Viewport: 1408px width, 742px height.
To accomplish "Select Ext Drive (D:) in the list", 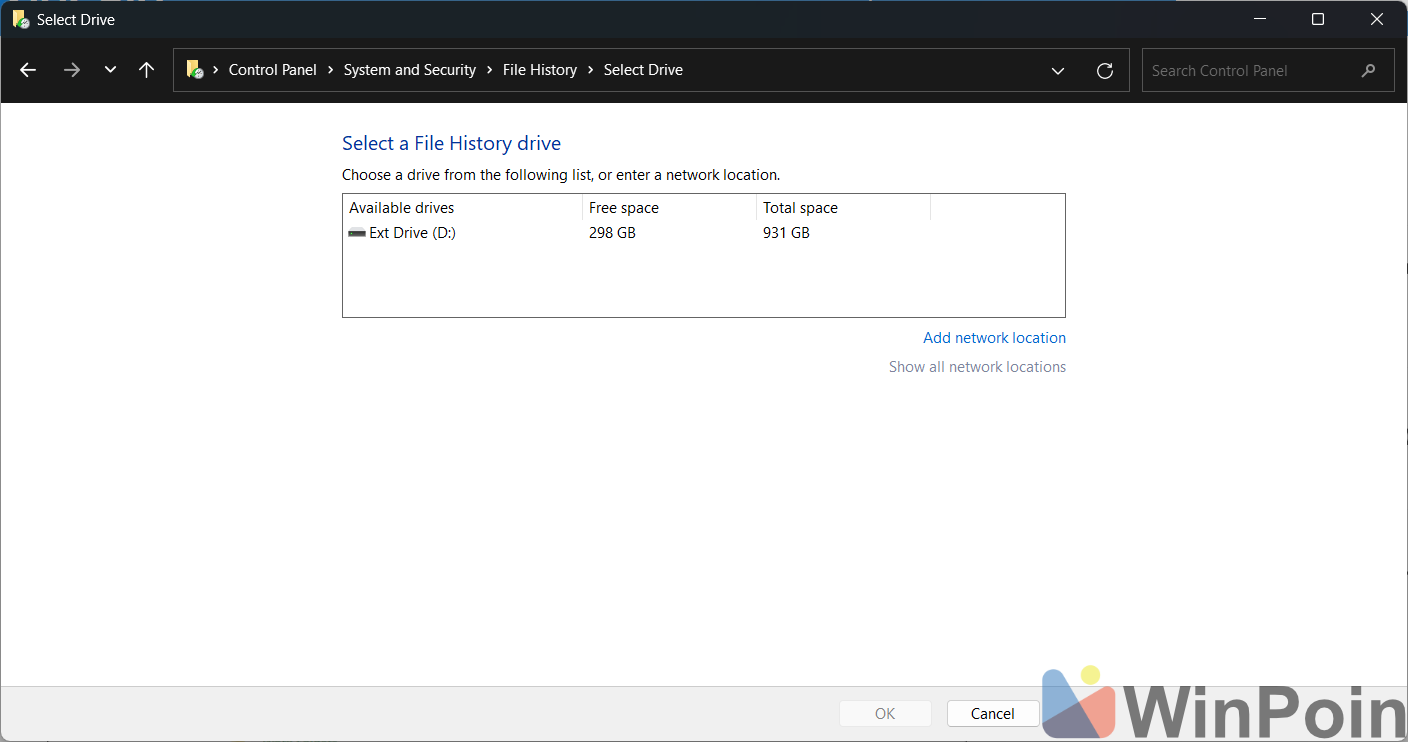I will coord(703,233).
